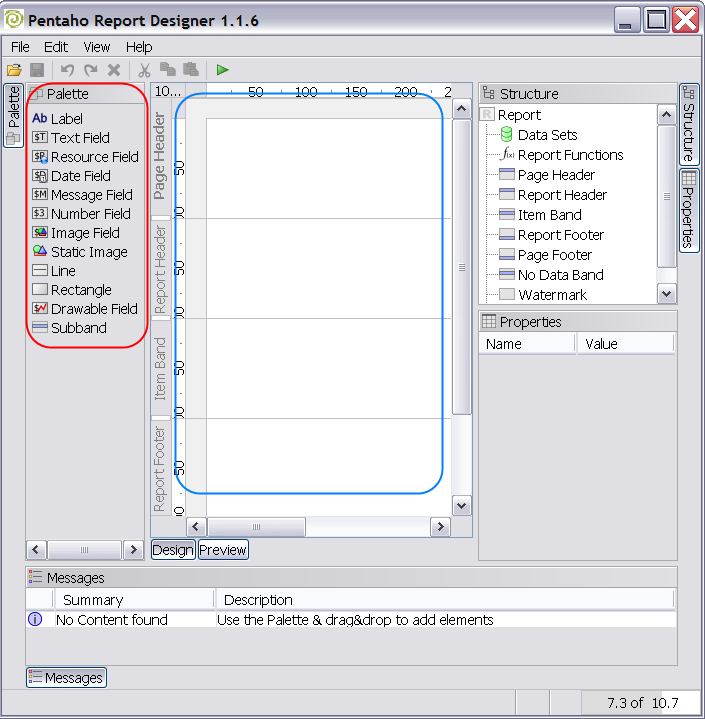Toggle the Palette side panel tab
The height and width of the screenshot is (719, 705).
click(14, 115)
